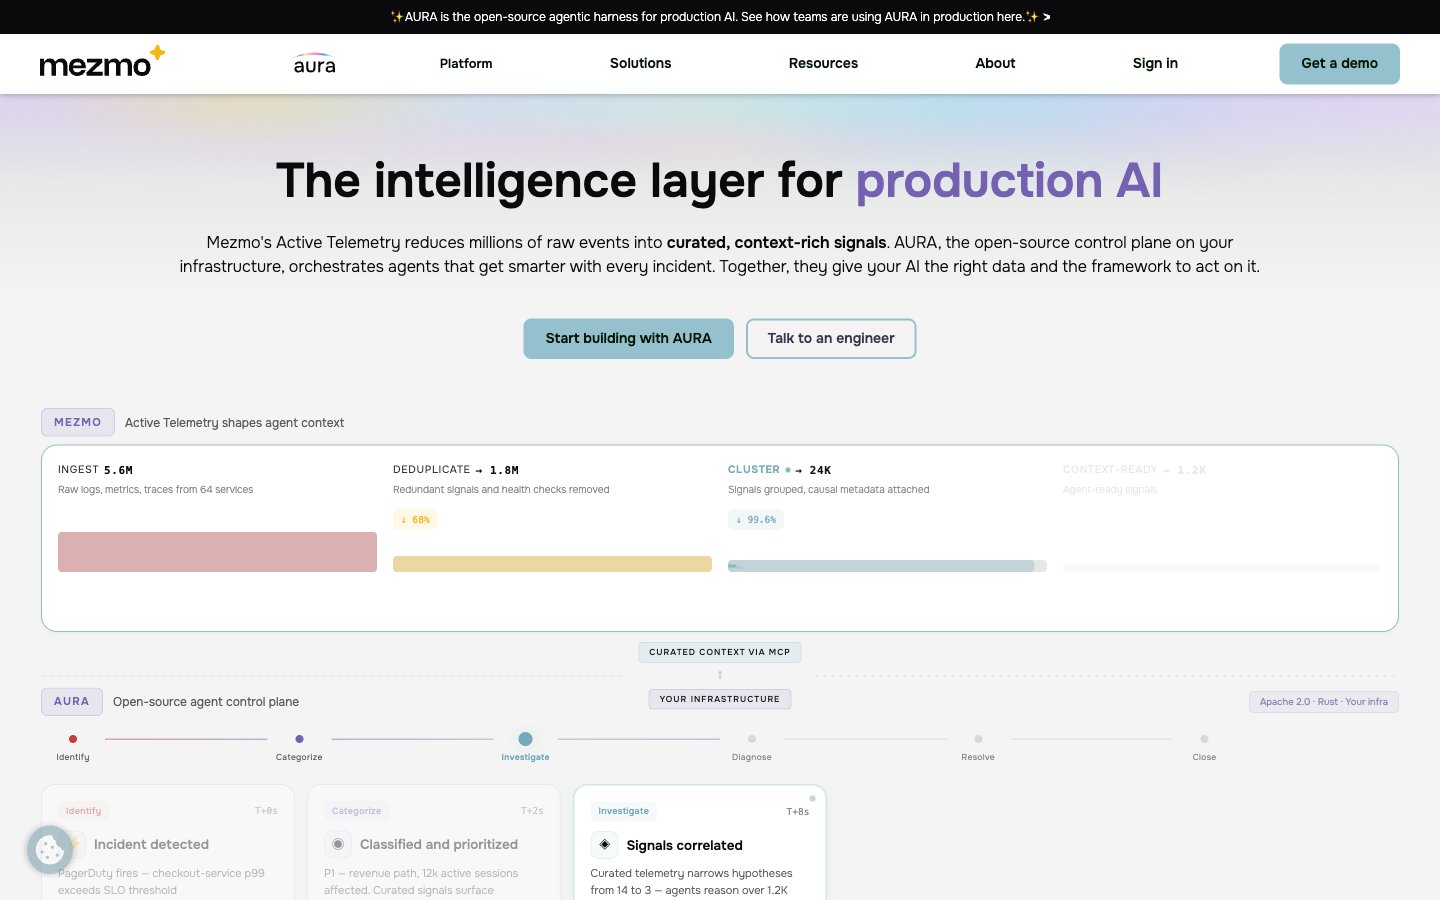The height and width of the screenshot is (900, 1440).
Task: Click the Identify tag on card
Action: (83, 811)
